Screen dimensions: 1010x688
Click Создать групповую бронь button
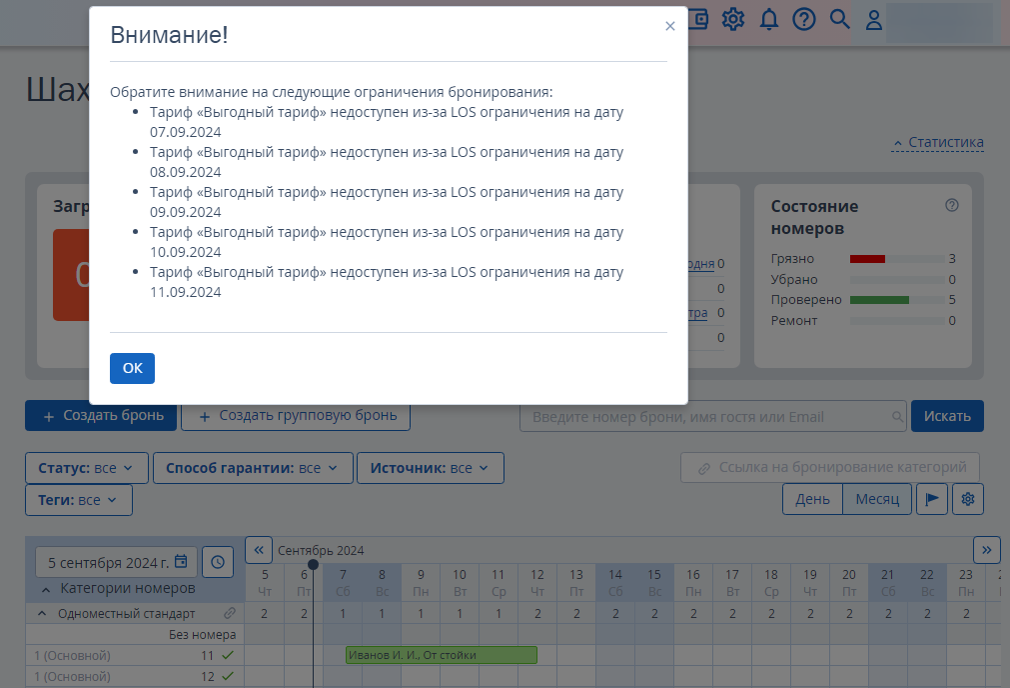tap(296, 416)
